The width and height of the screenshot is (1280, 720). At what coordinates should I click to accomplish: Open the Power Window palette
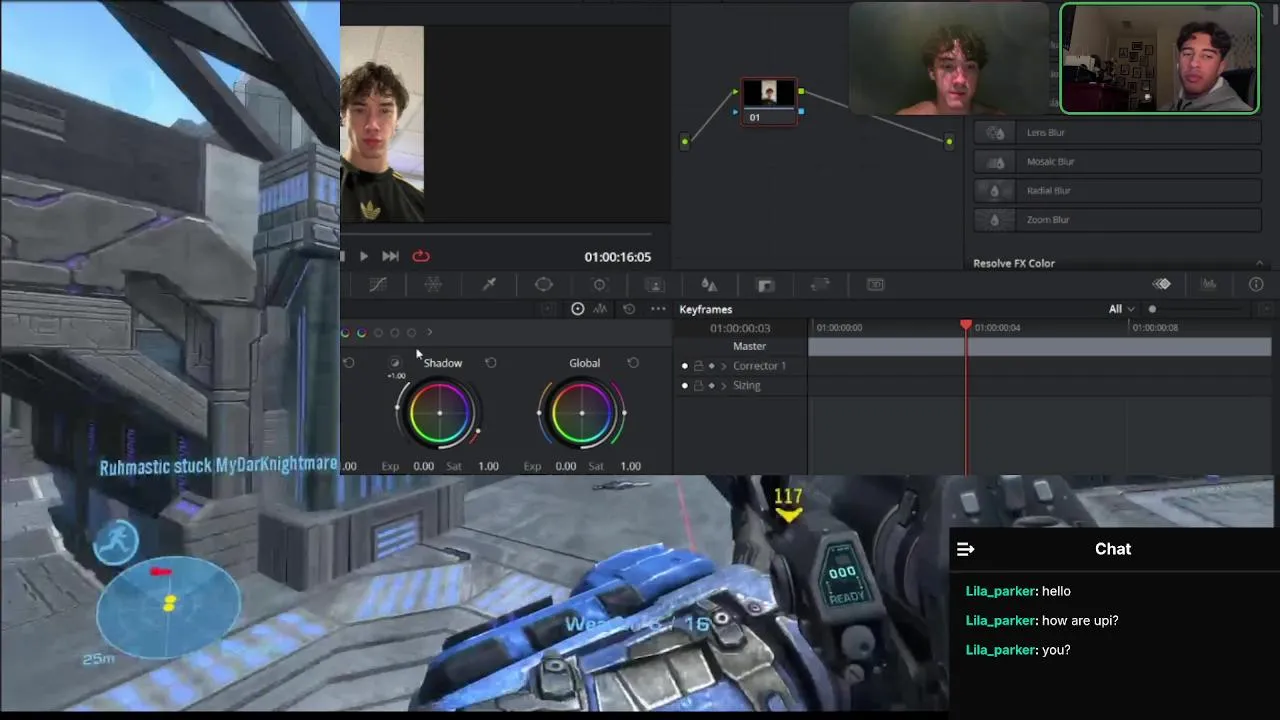click(x=544, y=285)
